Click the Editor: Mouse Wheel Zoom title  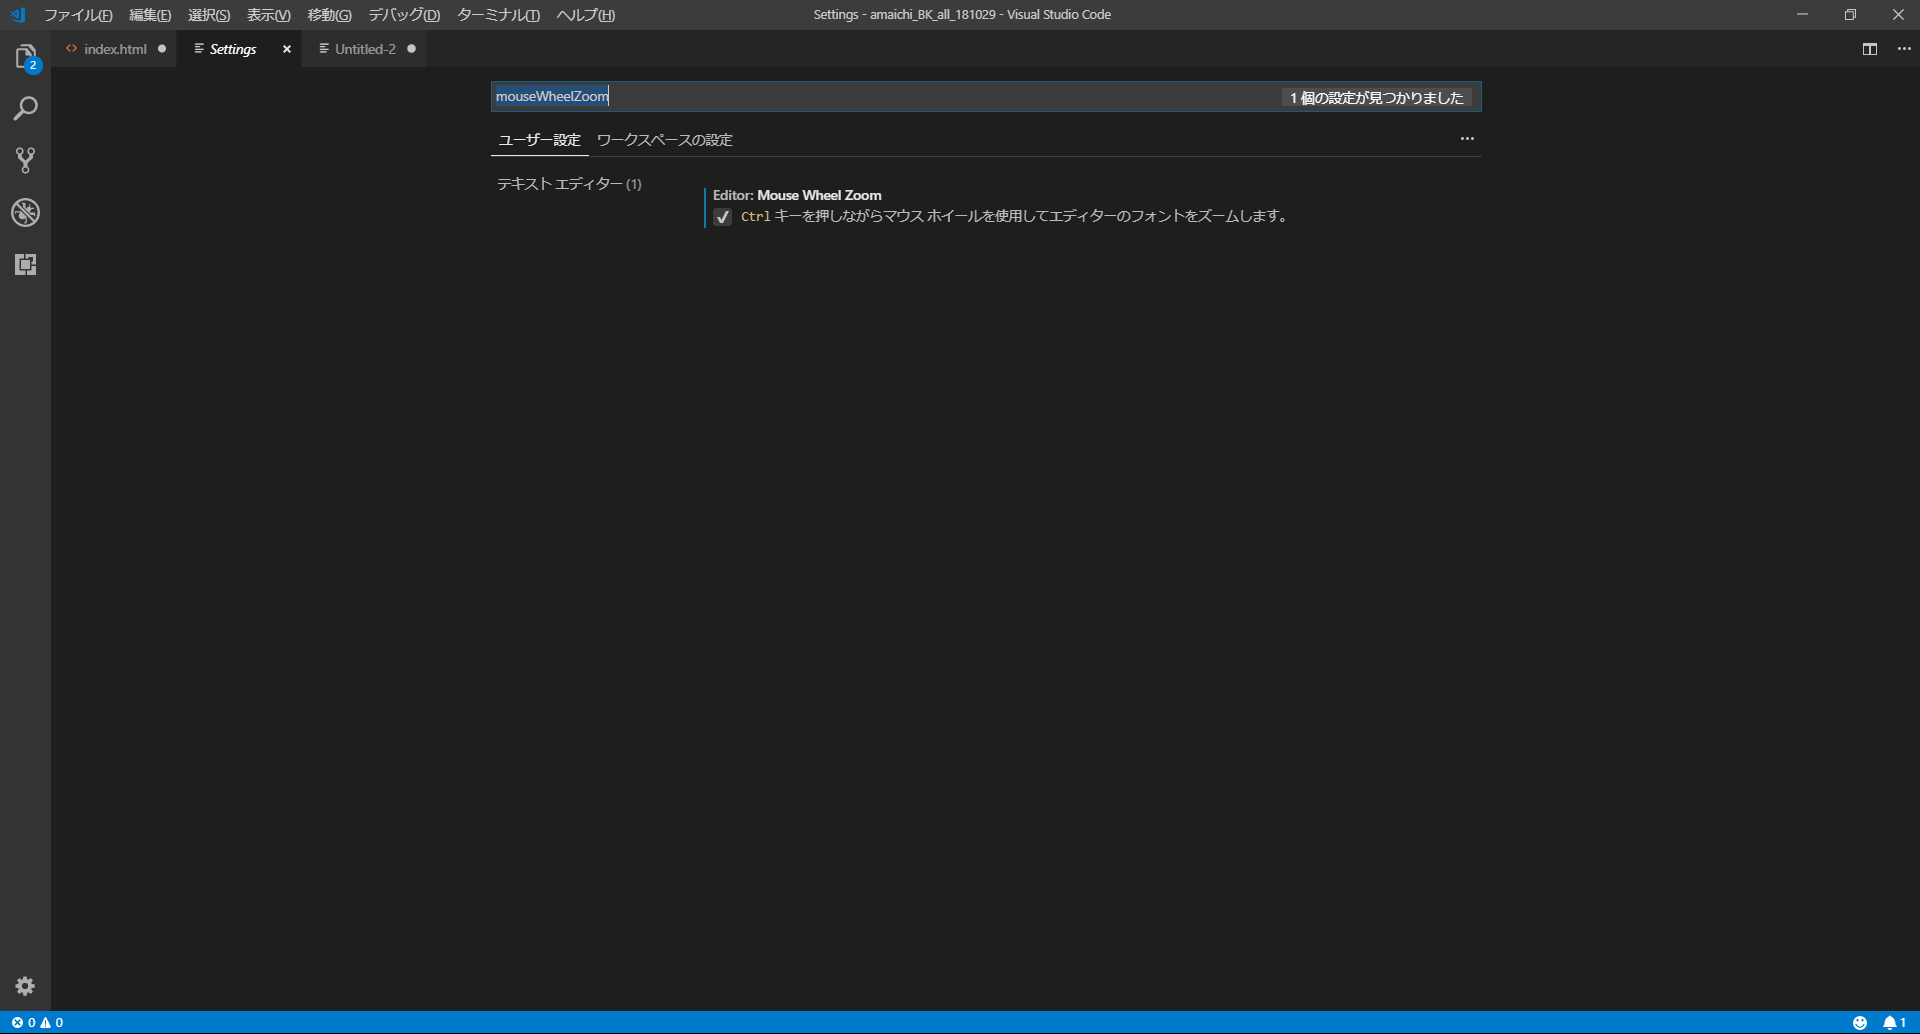pos(797,195)
